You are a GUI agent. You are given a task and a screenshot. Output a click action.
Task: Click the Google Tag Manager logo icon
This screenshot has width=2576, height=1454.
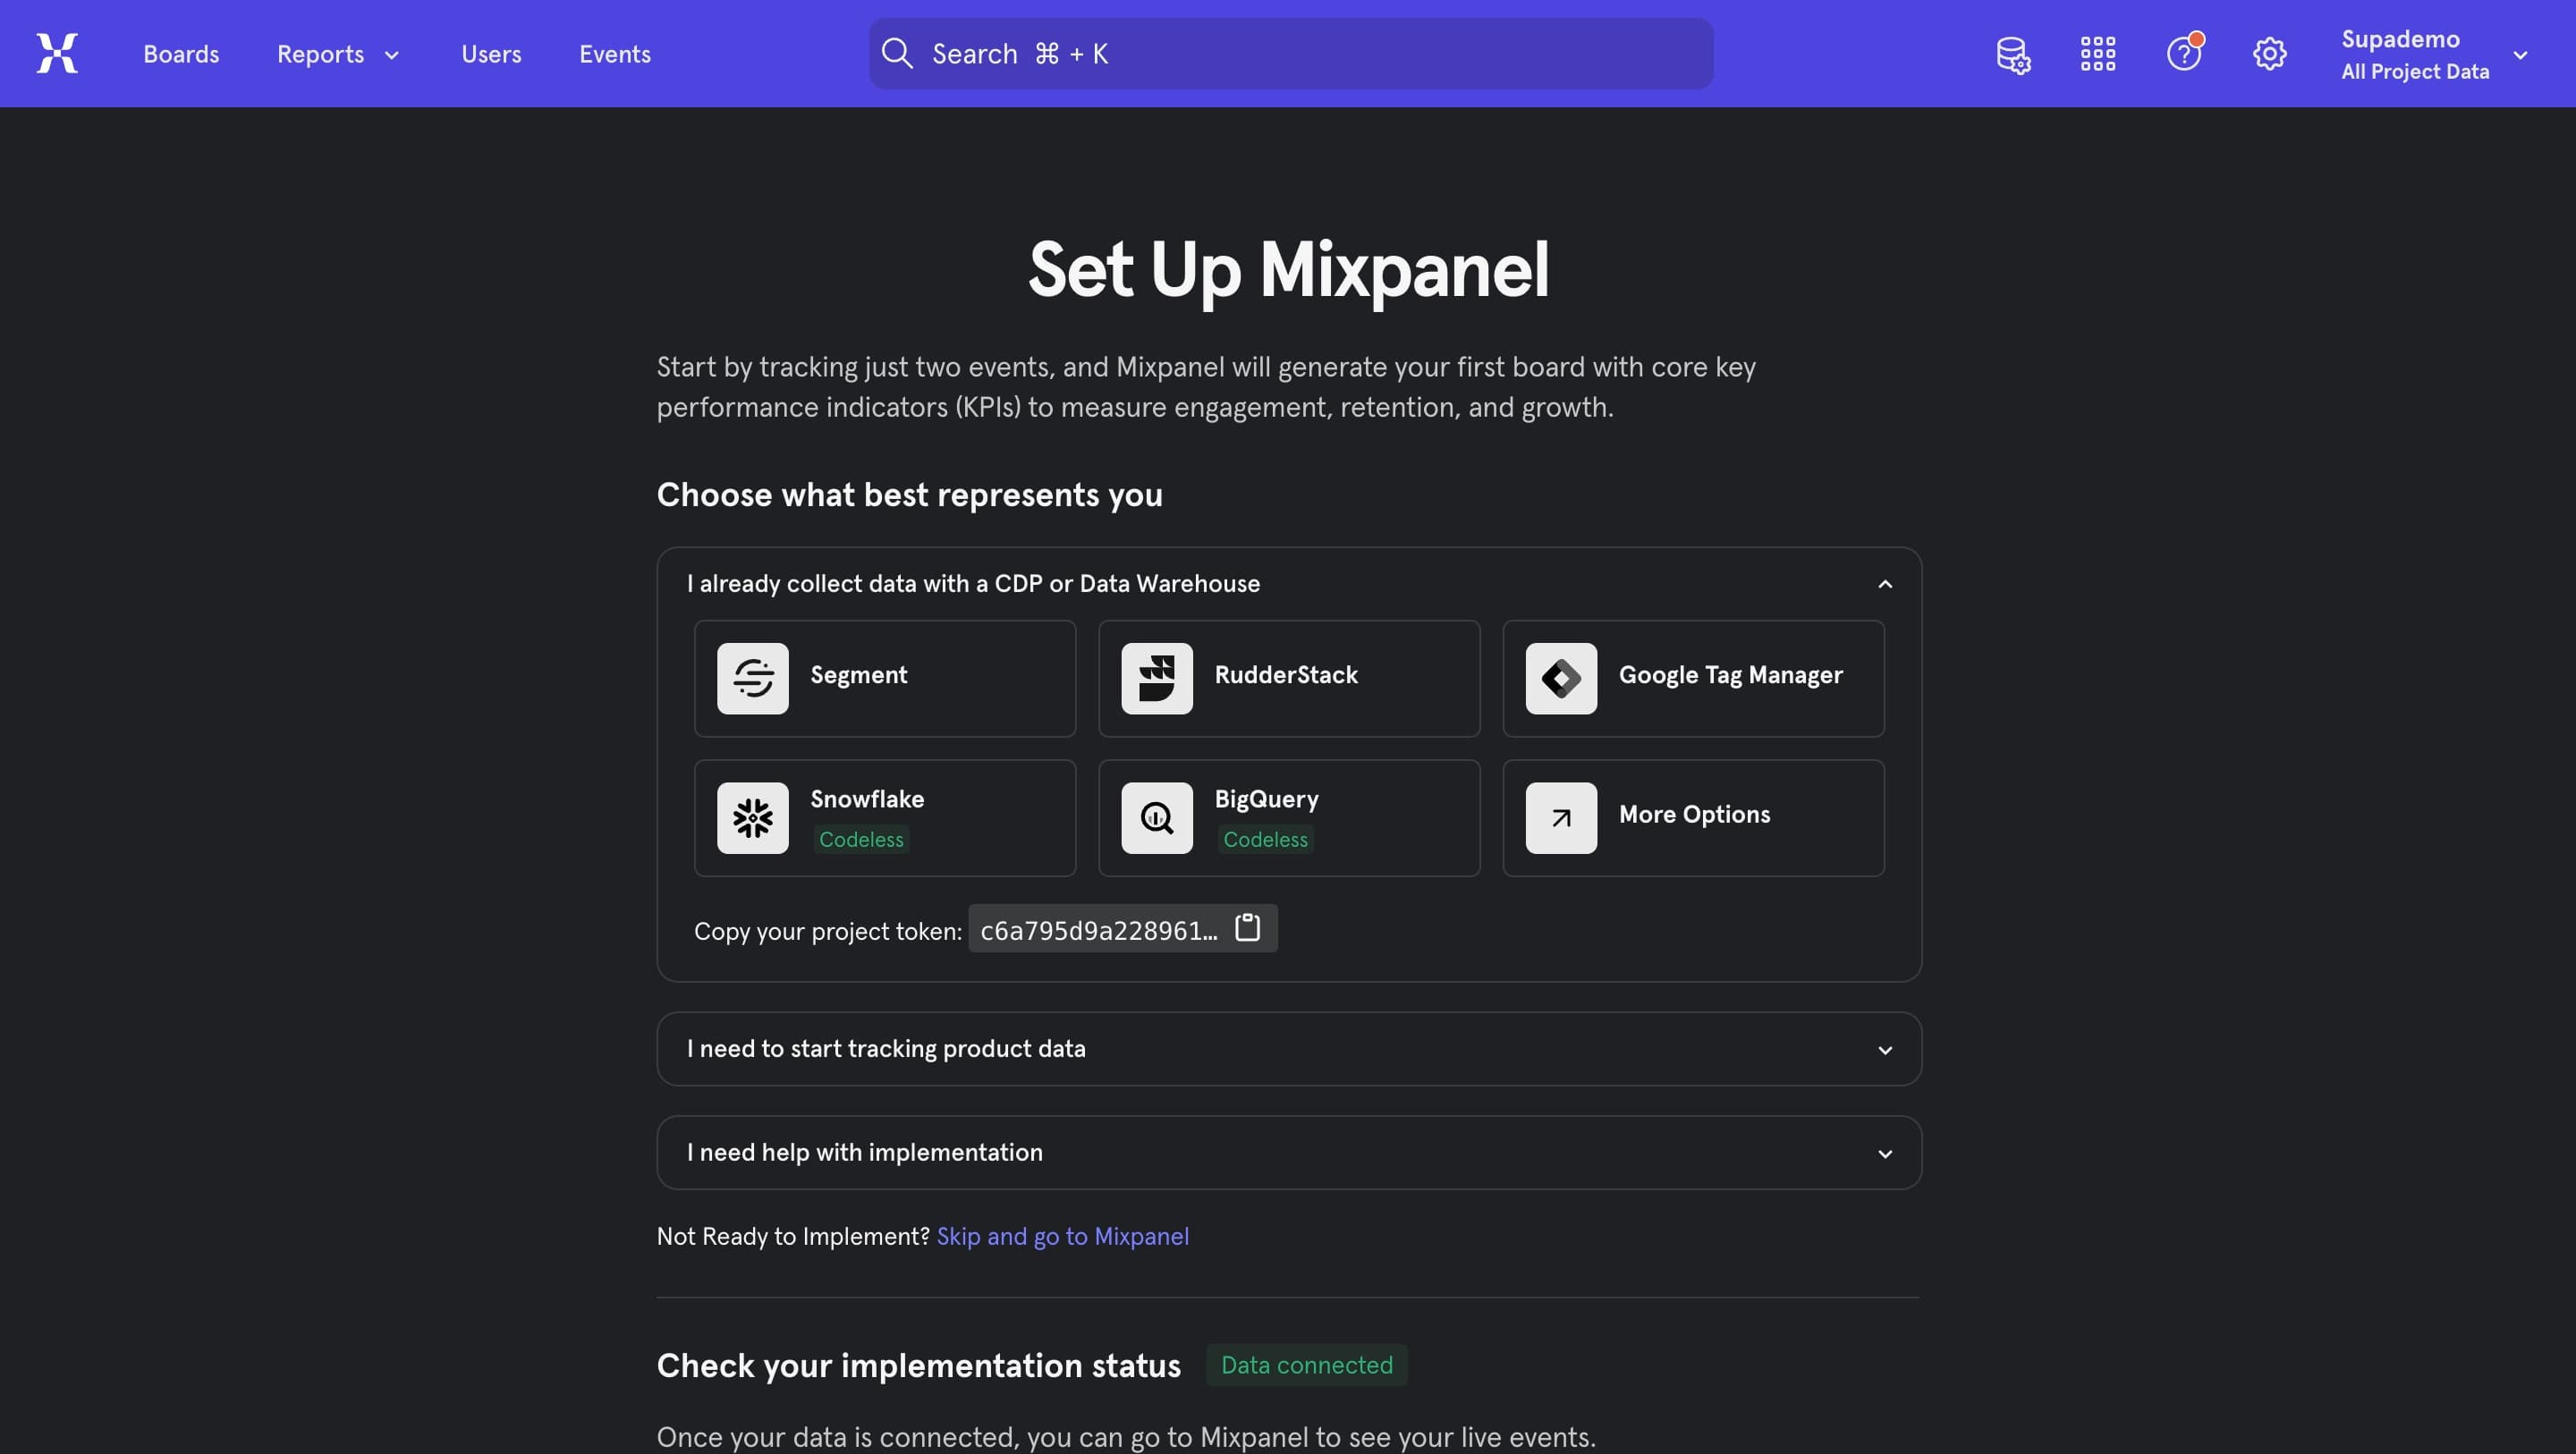(1561, 678)
